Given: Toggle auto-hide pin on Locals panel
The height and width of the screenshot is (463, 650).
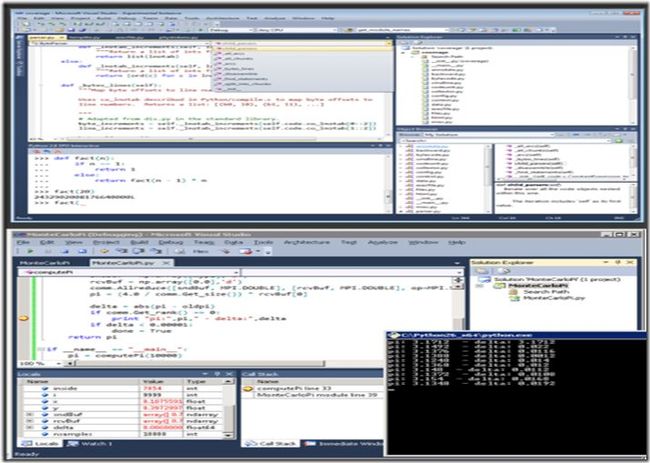Looking at the screenshot, I should point(217,374).
